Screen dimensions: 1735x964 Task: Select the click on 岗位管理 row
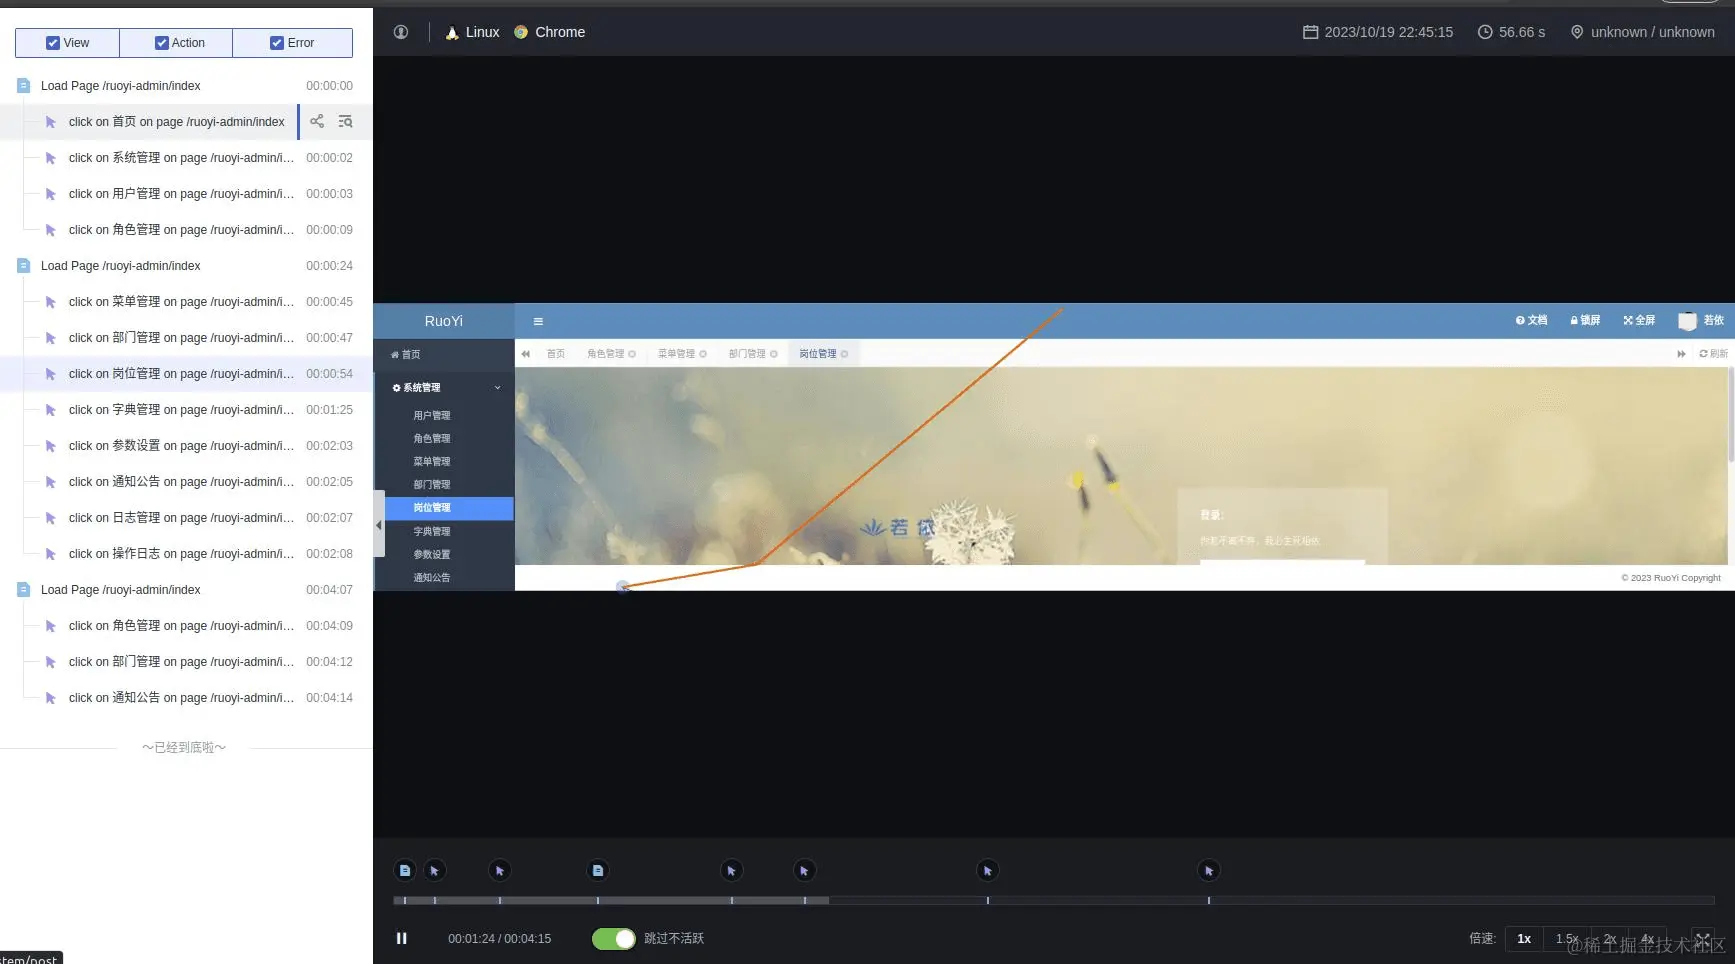coord(186,374)
